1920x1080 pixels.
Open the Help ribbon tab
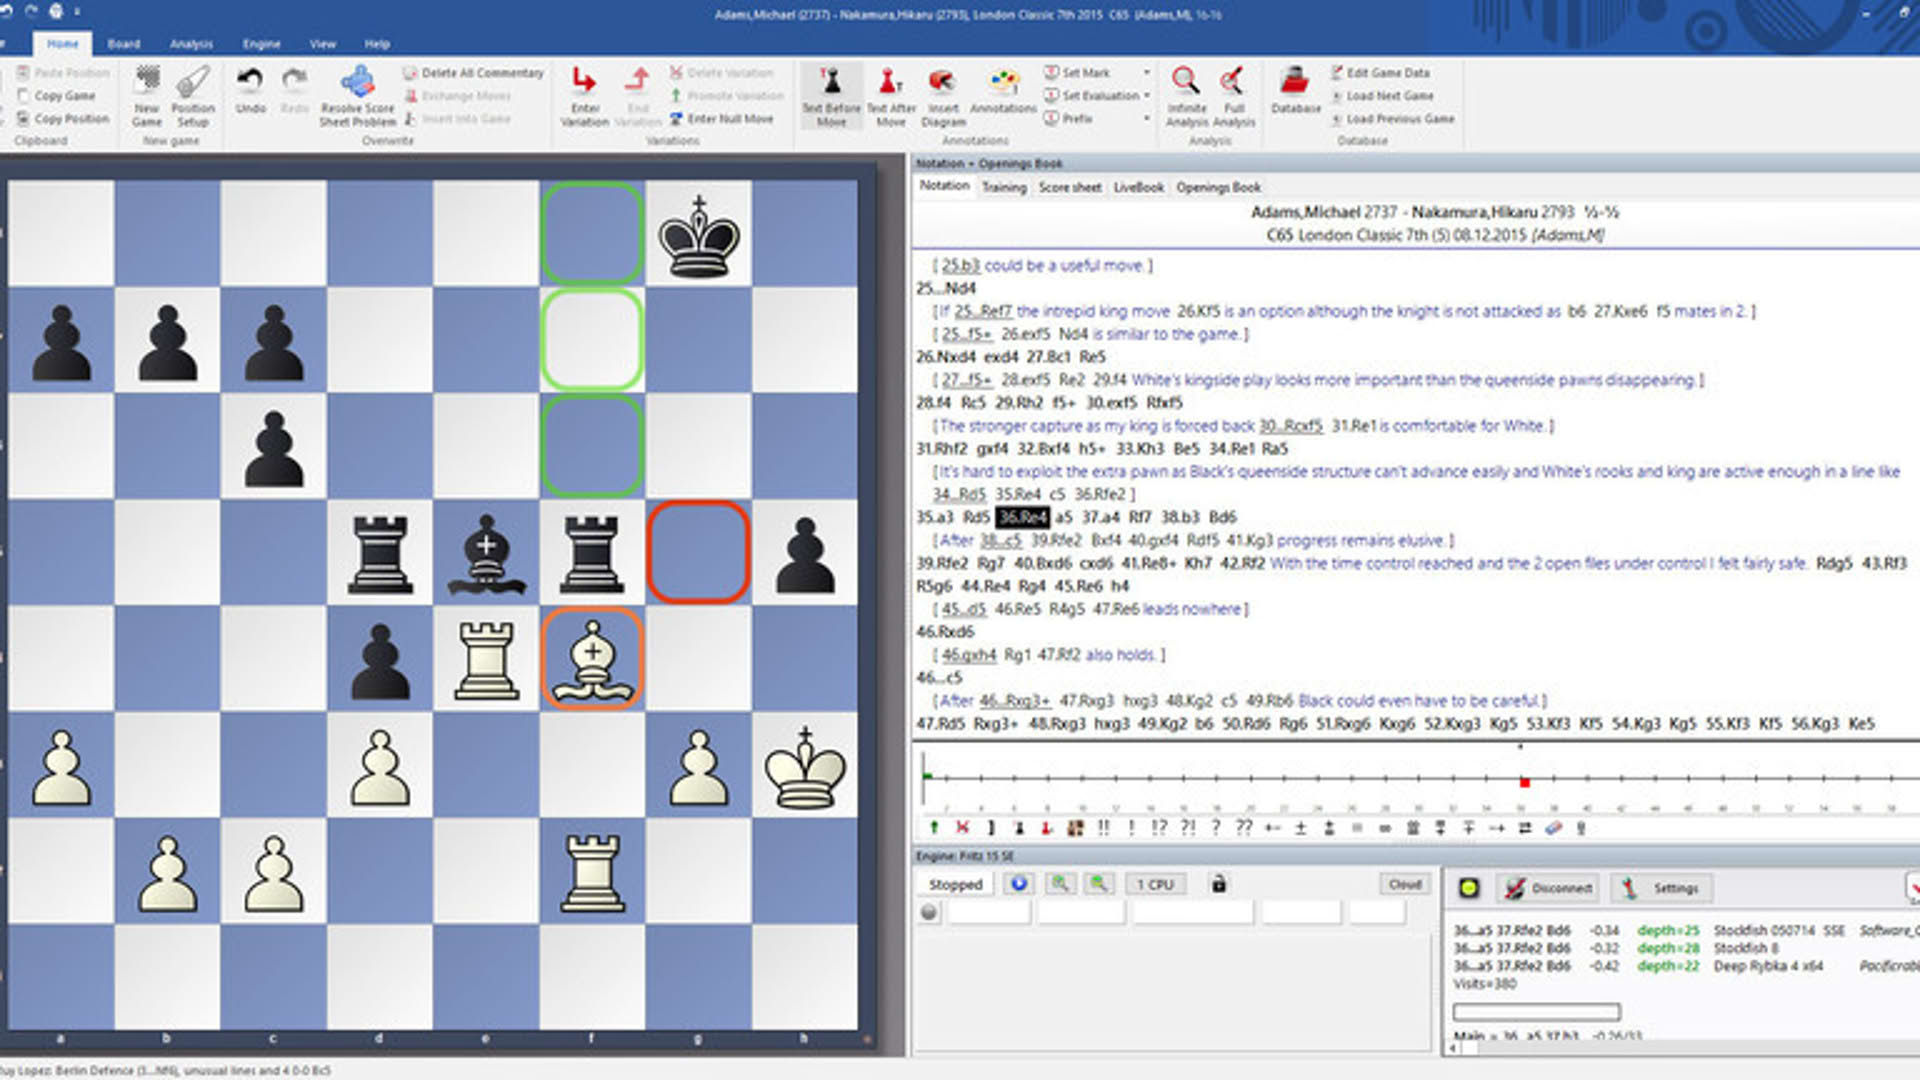point(377,44)
